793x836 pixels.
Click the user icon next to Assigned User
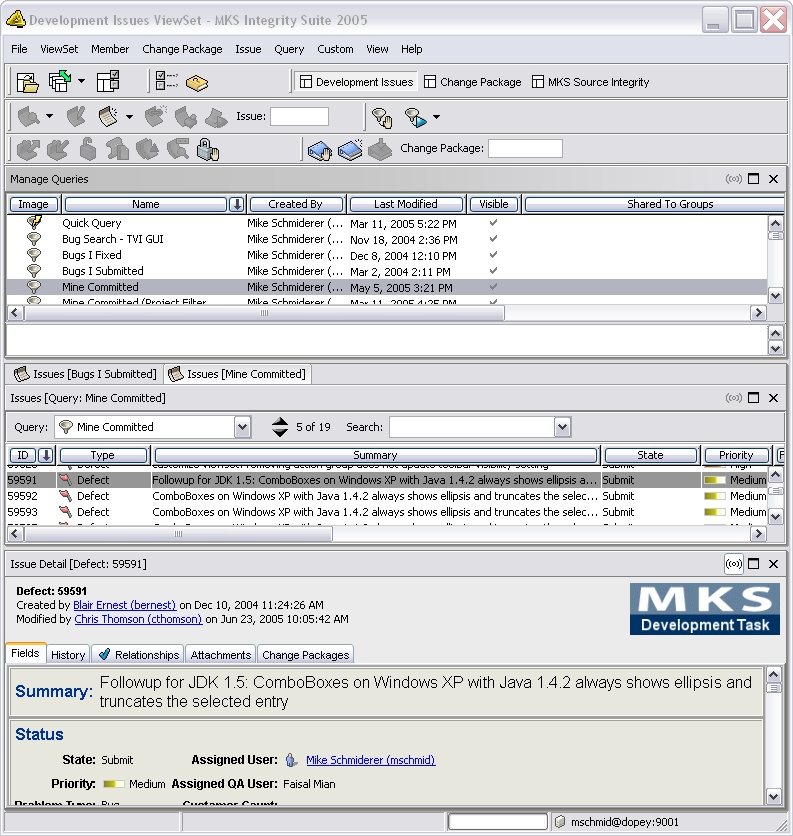point(291,760)
